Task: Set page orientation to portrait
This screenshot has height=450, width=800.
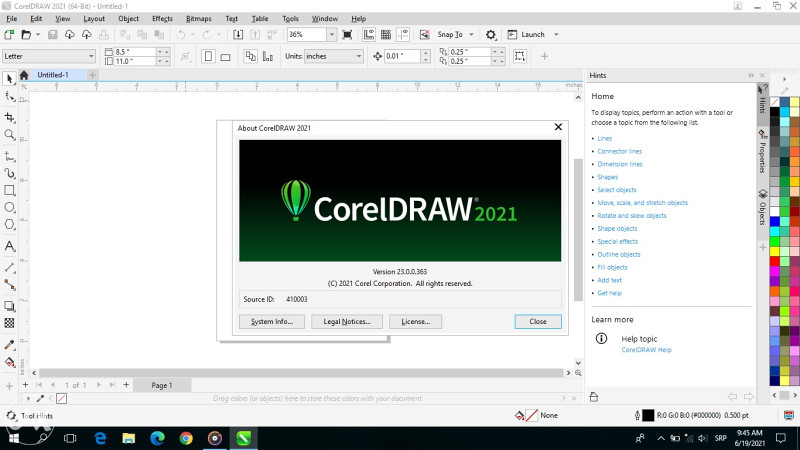Action: click(208, 56)
